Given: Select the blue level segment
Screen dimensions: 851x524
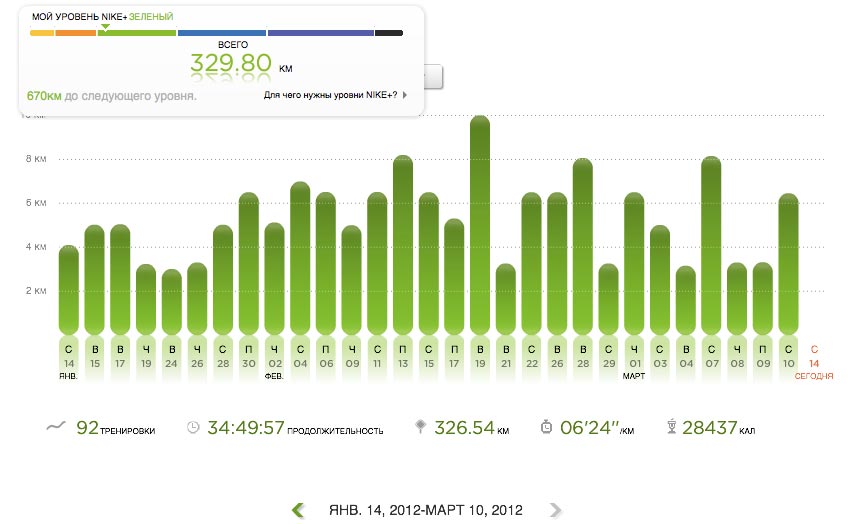Looking at the screenshot, I should coord(222,33).
